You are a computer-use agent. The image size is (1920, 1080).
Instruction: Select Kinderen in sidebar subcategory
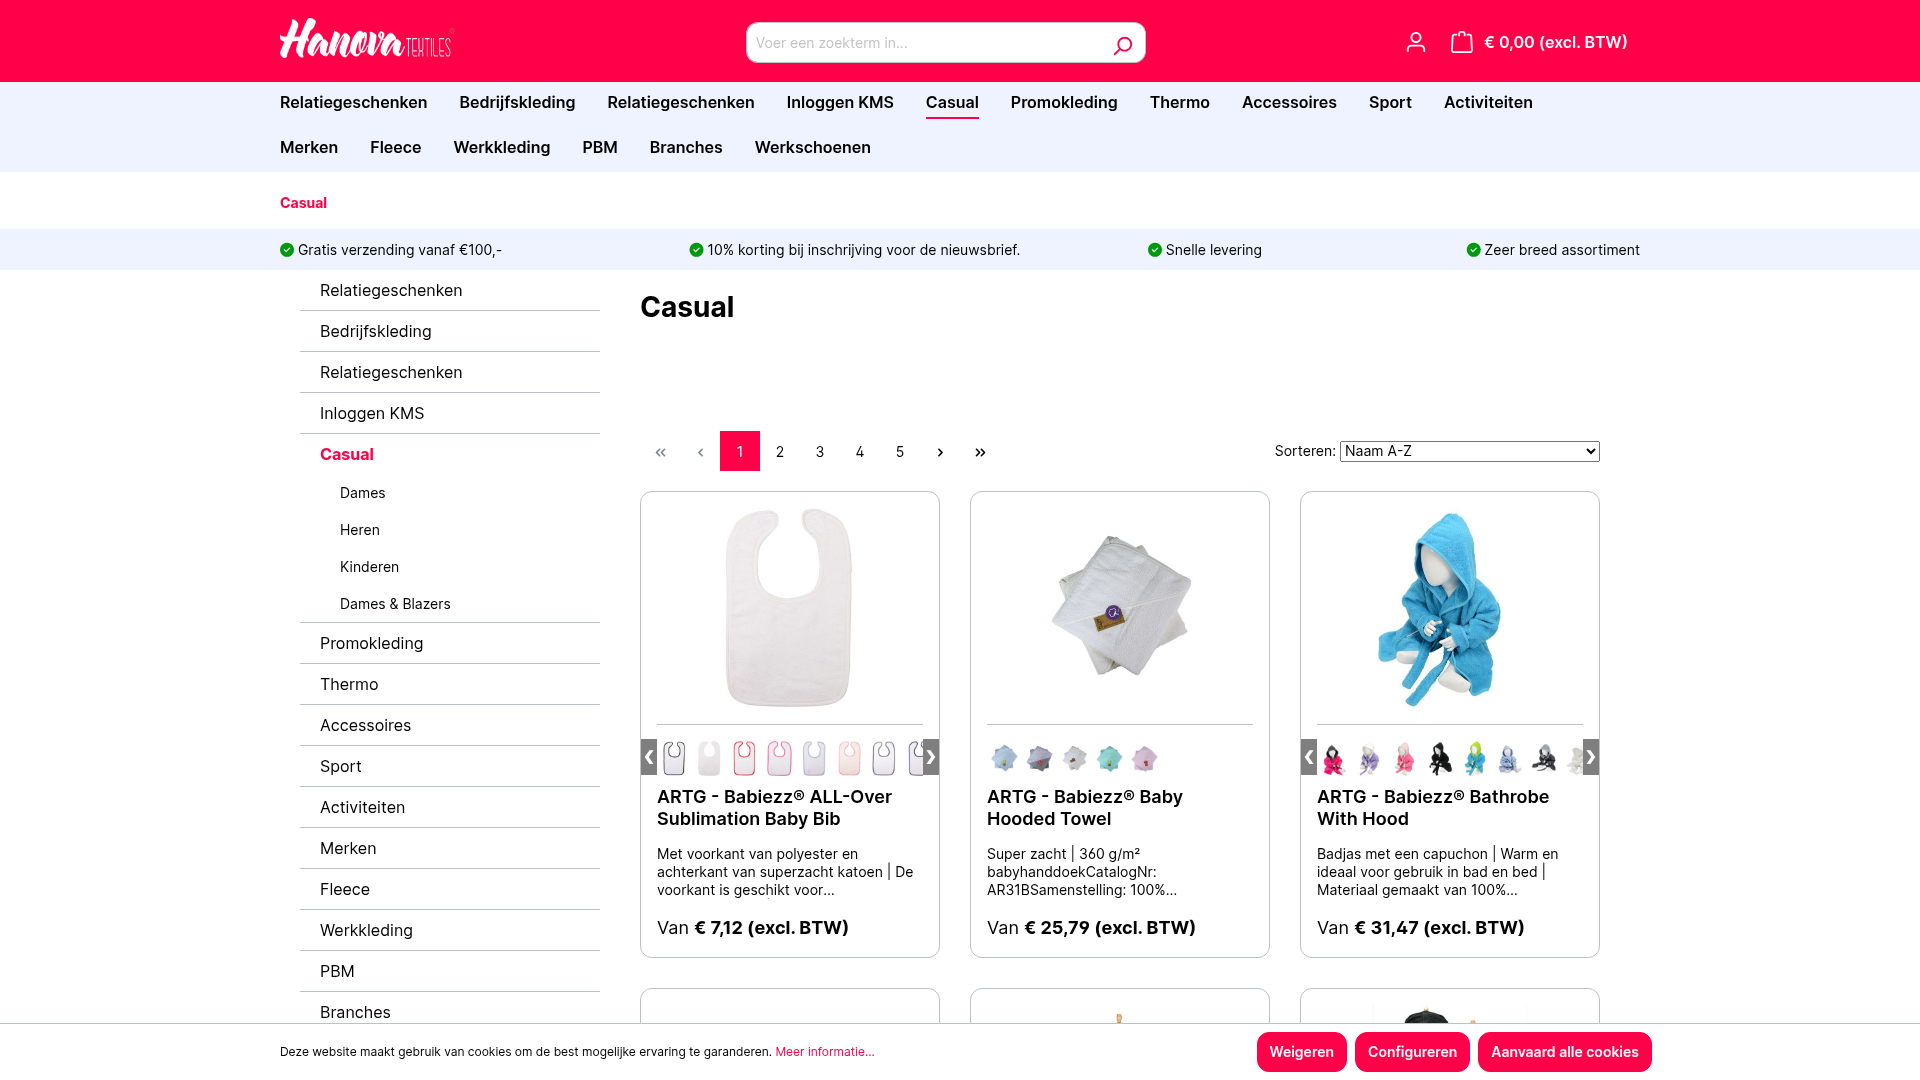point(369,567)
